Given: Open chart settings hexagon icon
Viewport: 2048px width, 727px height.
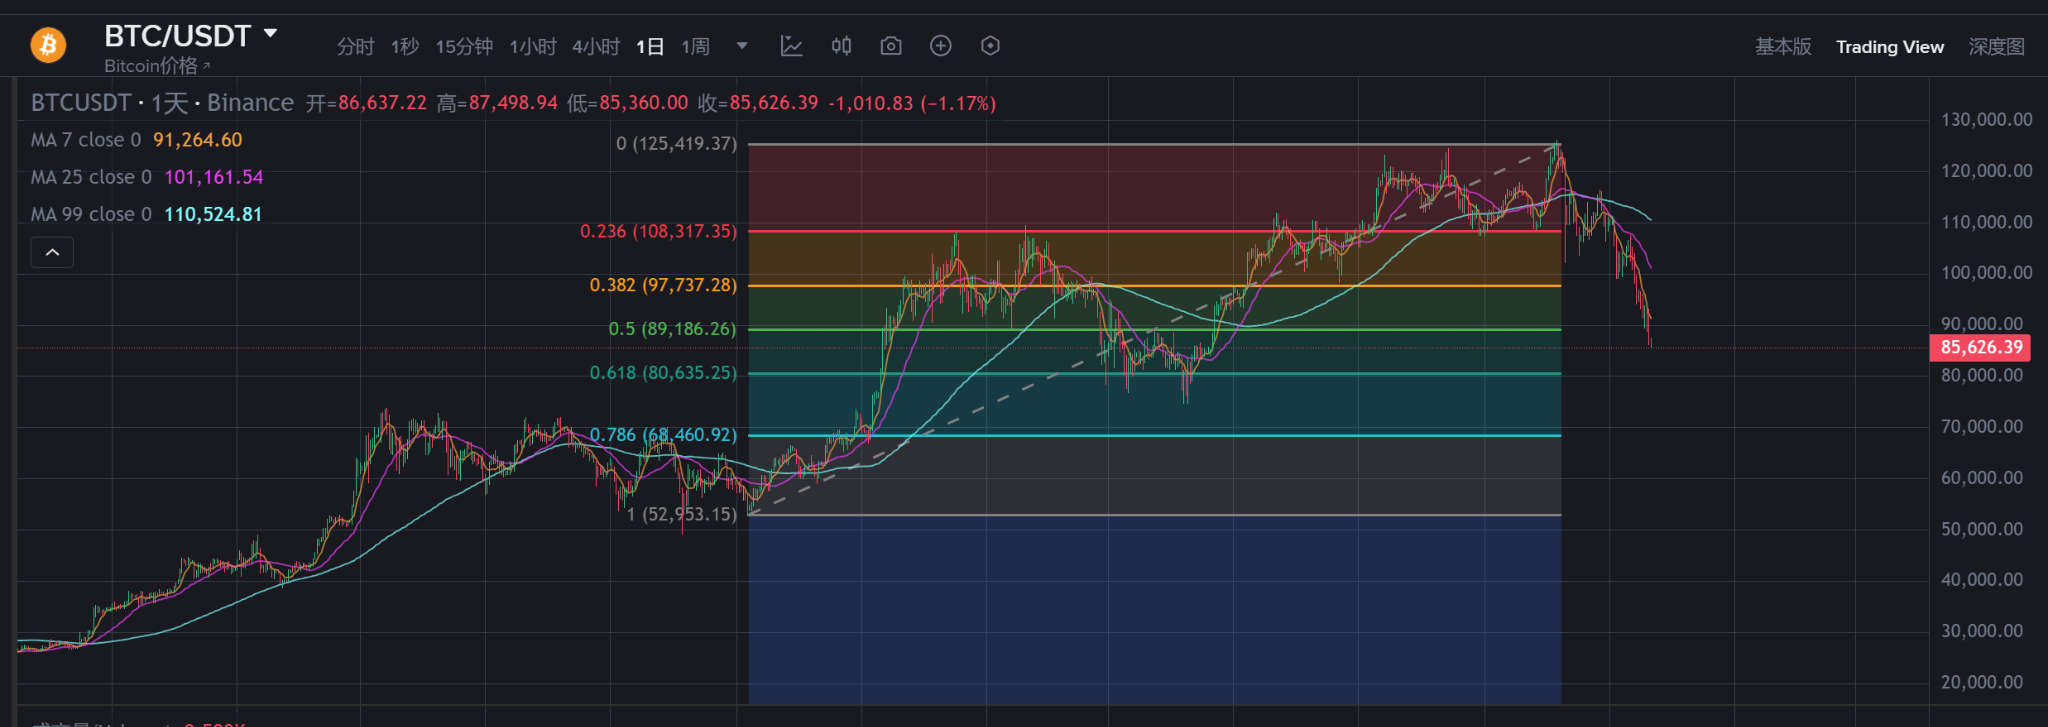Looking at the screenshot, I should (990, 46).
